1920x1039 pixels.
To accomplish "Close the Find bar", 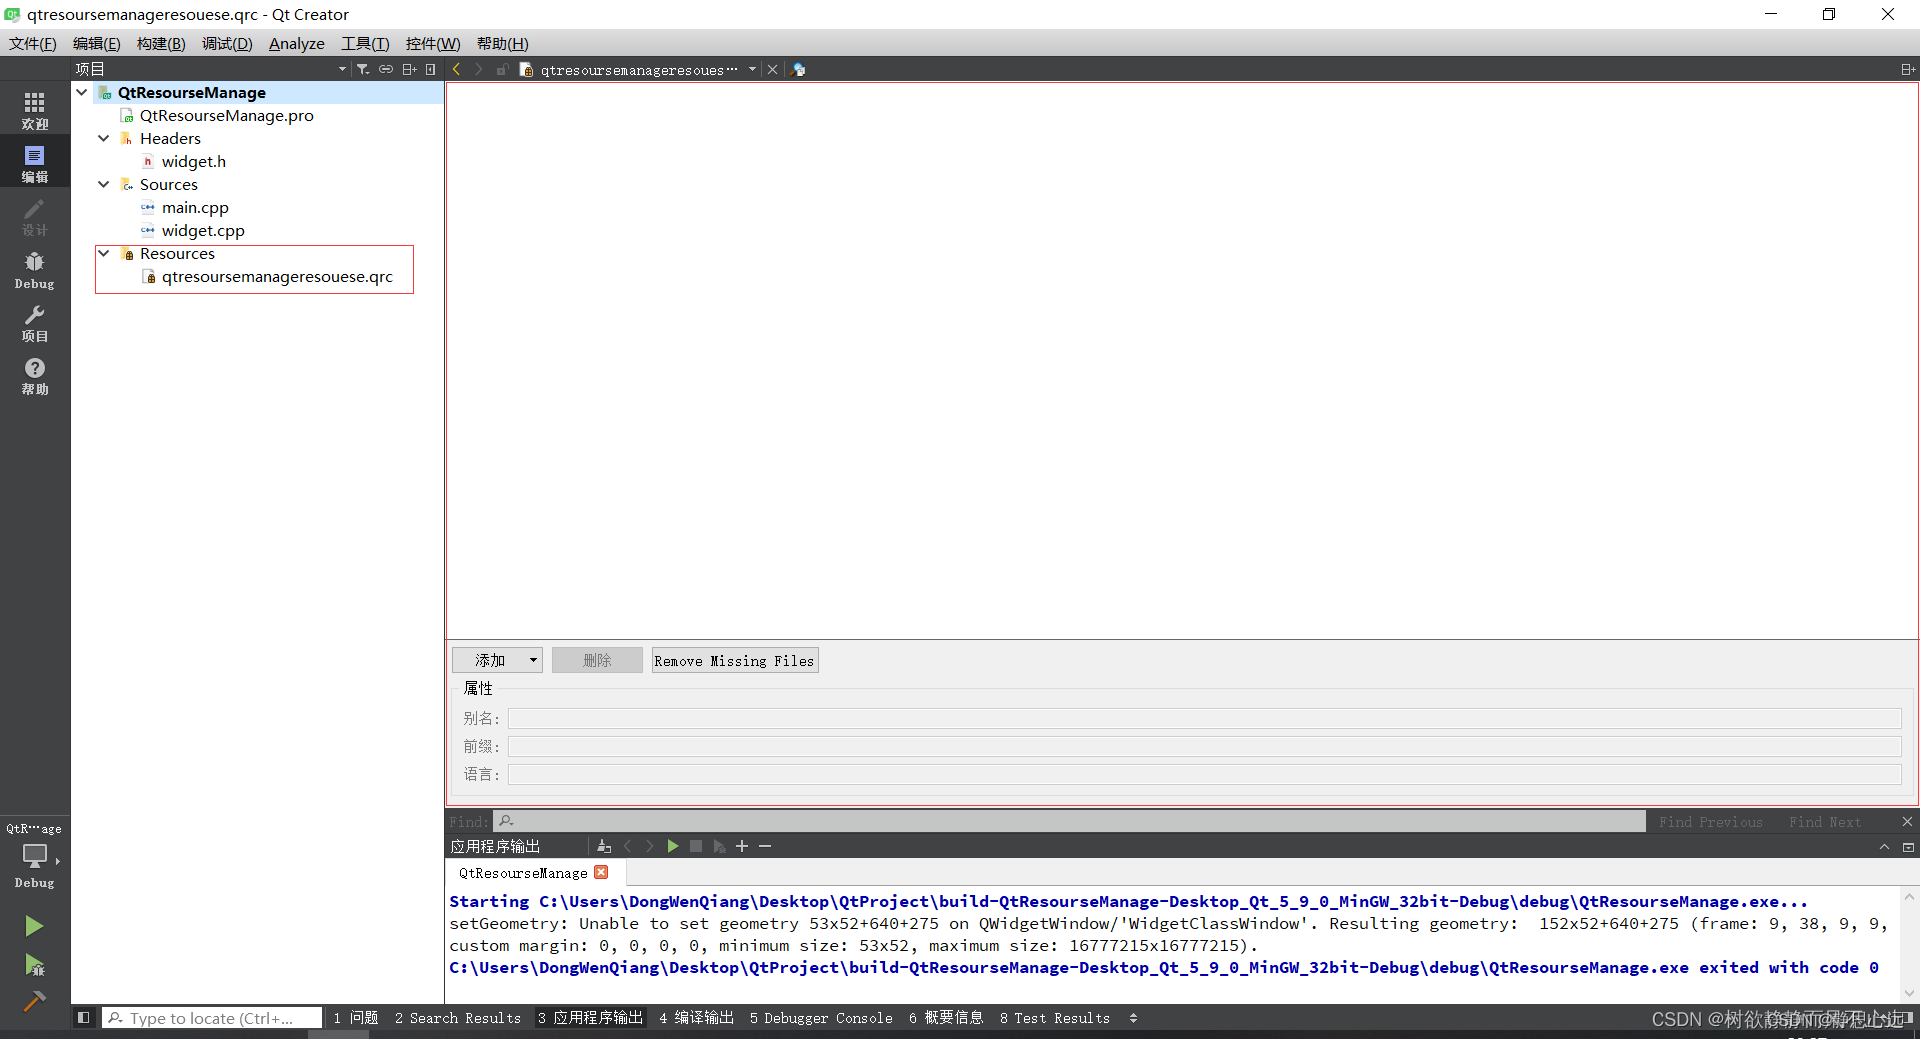I will coord(1907,821).
